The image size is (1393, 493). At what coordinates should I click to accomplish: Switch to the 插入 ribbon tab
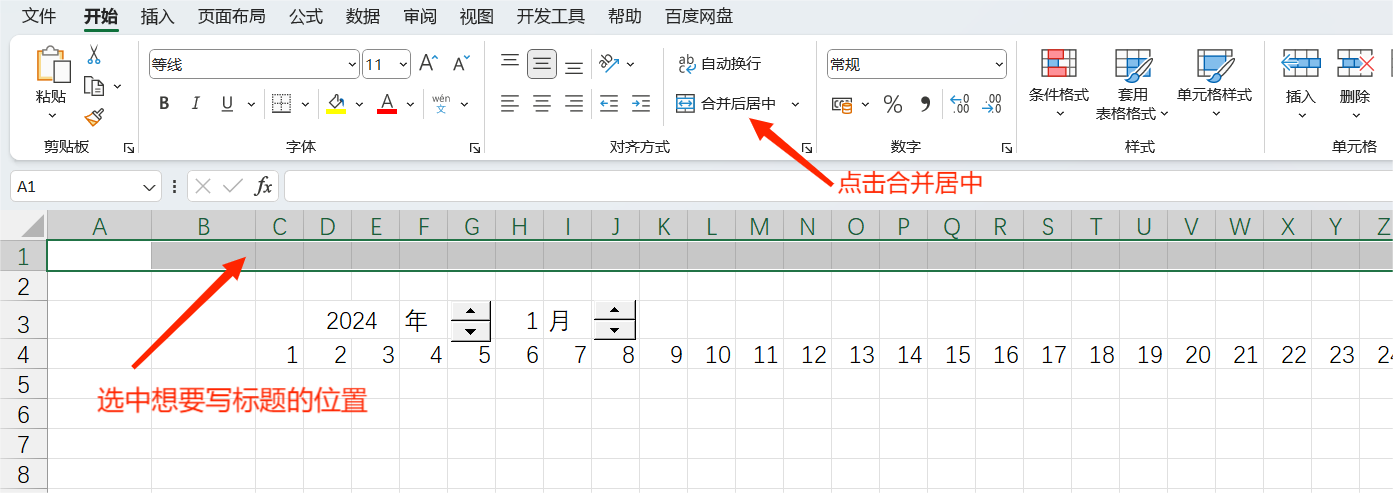(157, 16)
